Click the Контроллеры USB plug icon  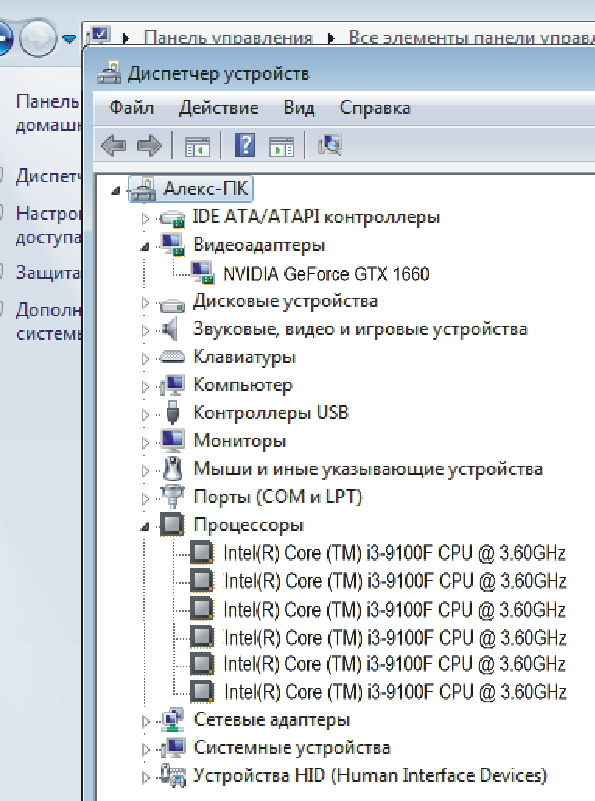tap(173, 412)
